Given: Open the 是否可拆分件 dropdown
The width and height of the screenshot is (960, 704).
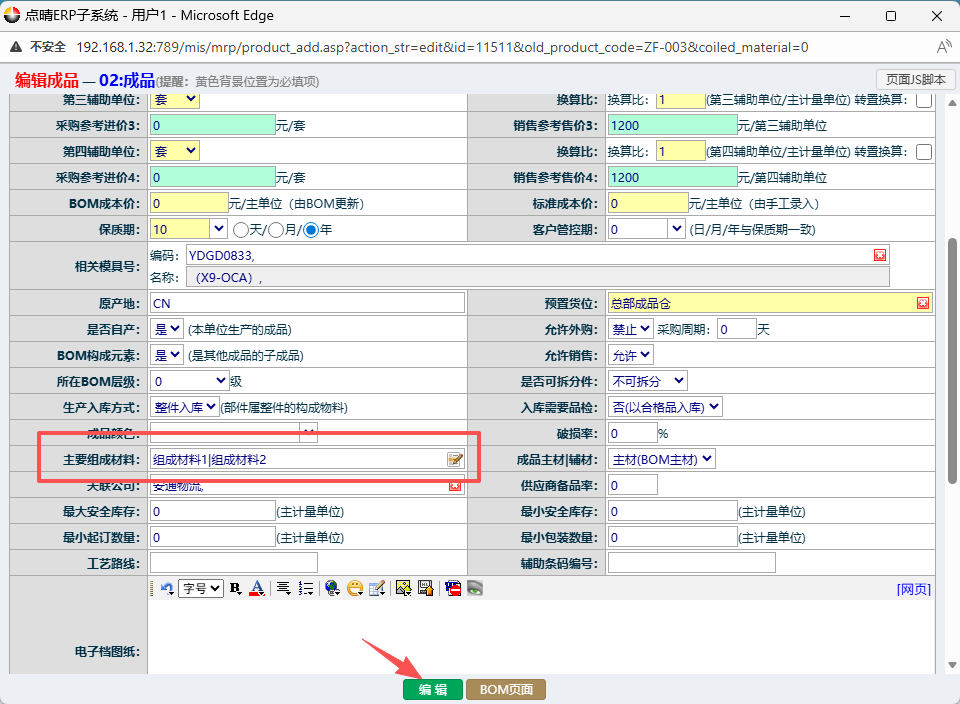Looking at the screenshot, I should [648, 381].
